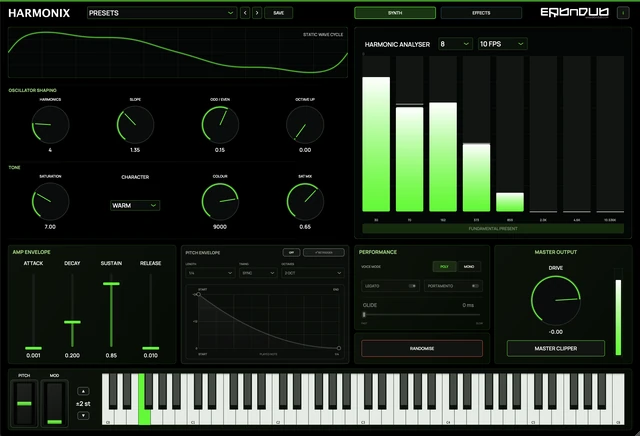Click the tallest first harmonic bar

pos(376,144)
